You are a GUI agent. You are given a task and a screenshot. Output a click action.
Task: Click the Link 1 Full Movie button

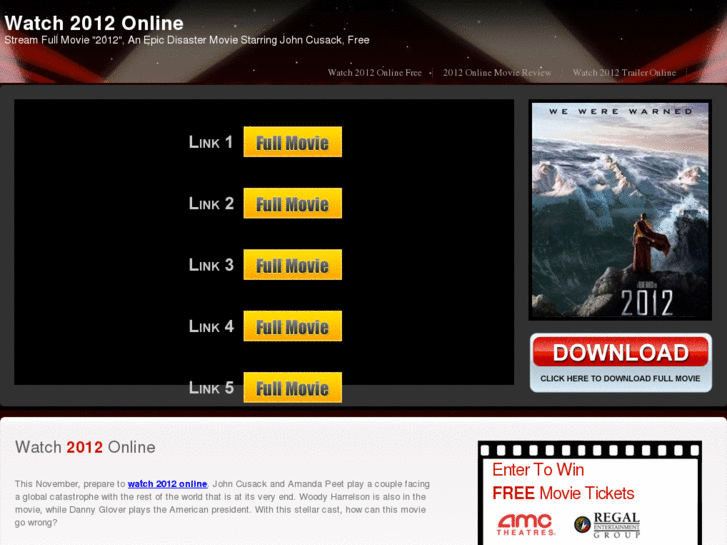pos(293,142)
